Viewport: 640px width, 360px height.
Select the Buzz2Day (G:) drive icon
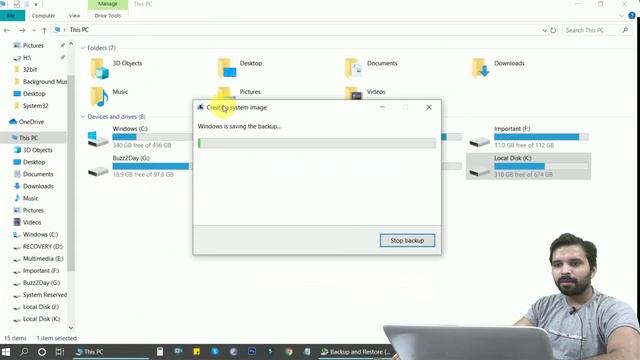click(98, 171)
